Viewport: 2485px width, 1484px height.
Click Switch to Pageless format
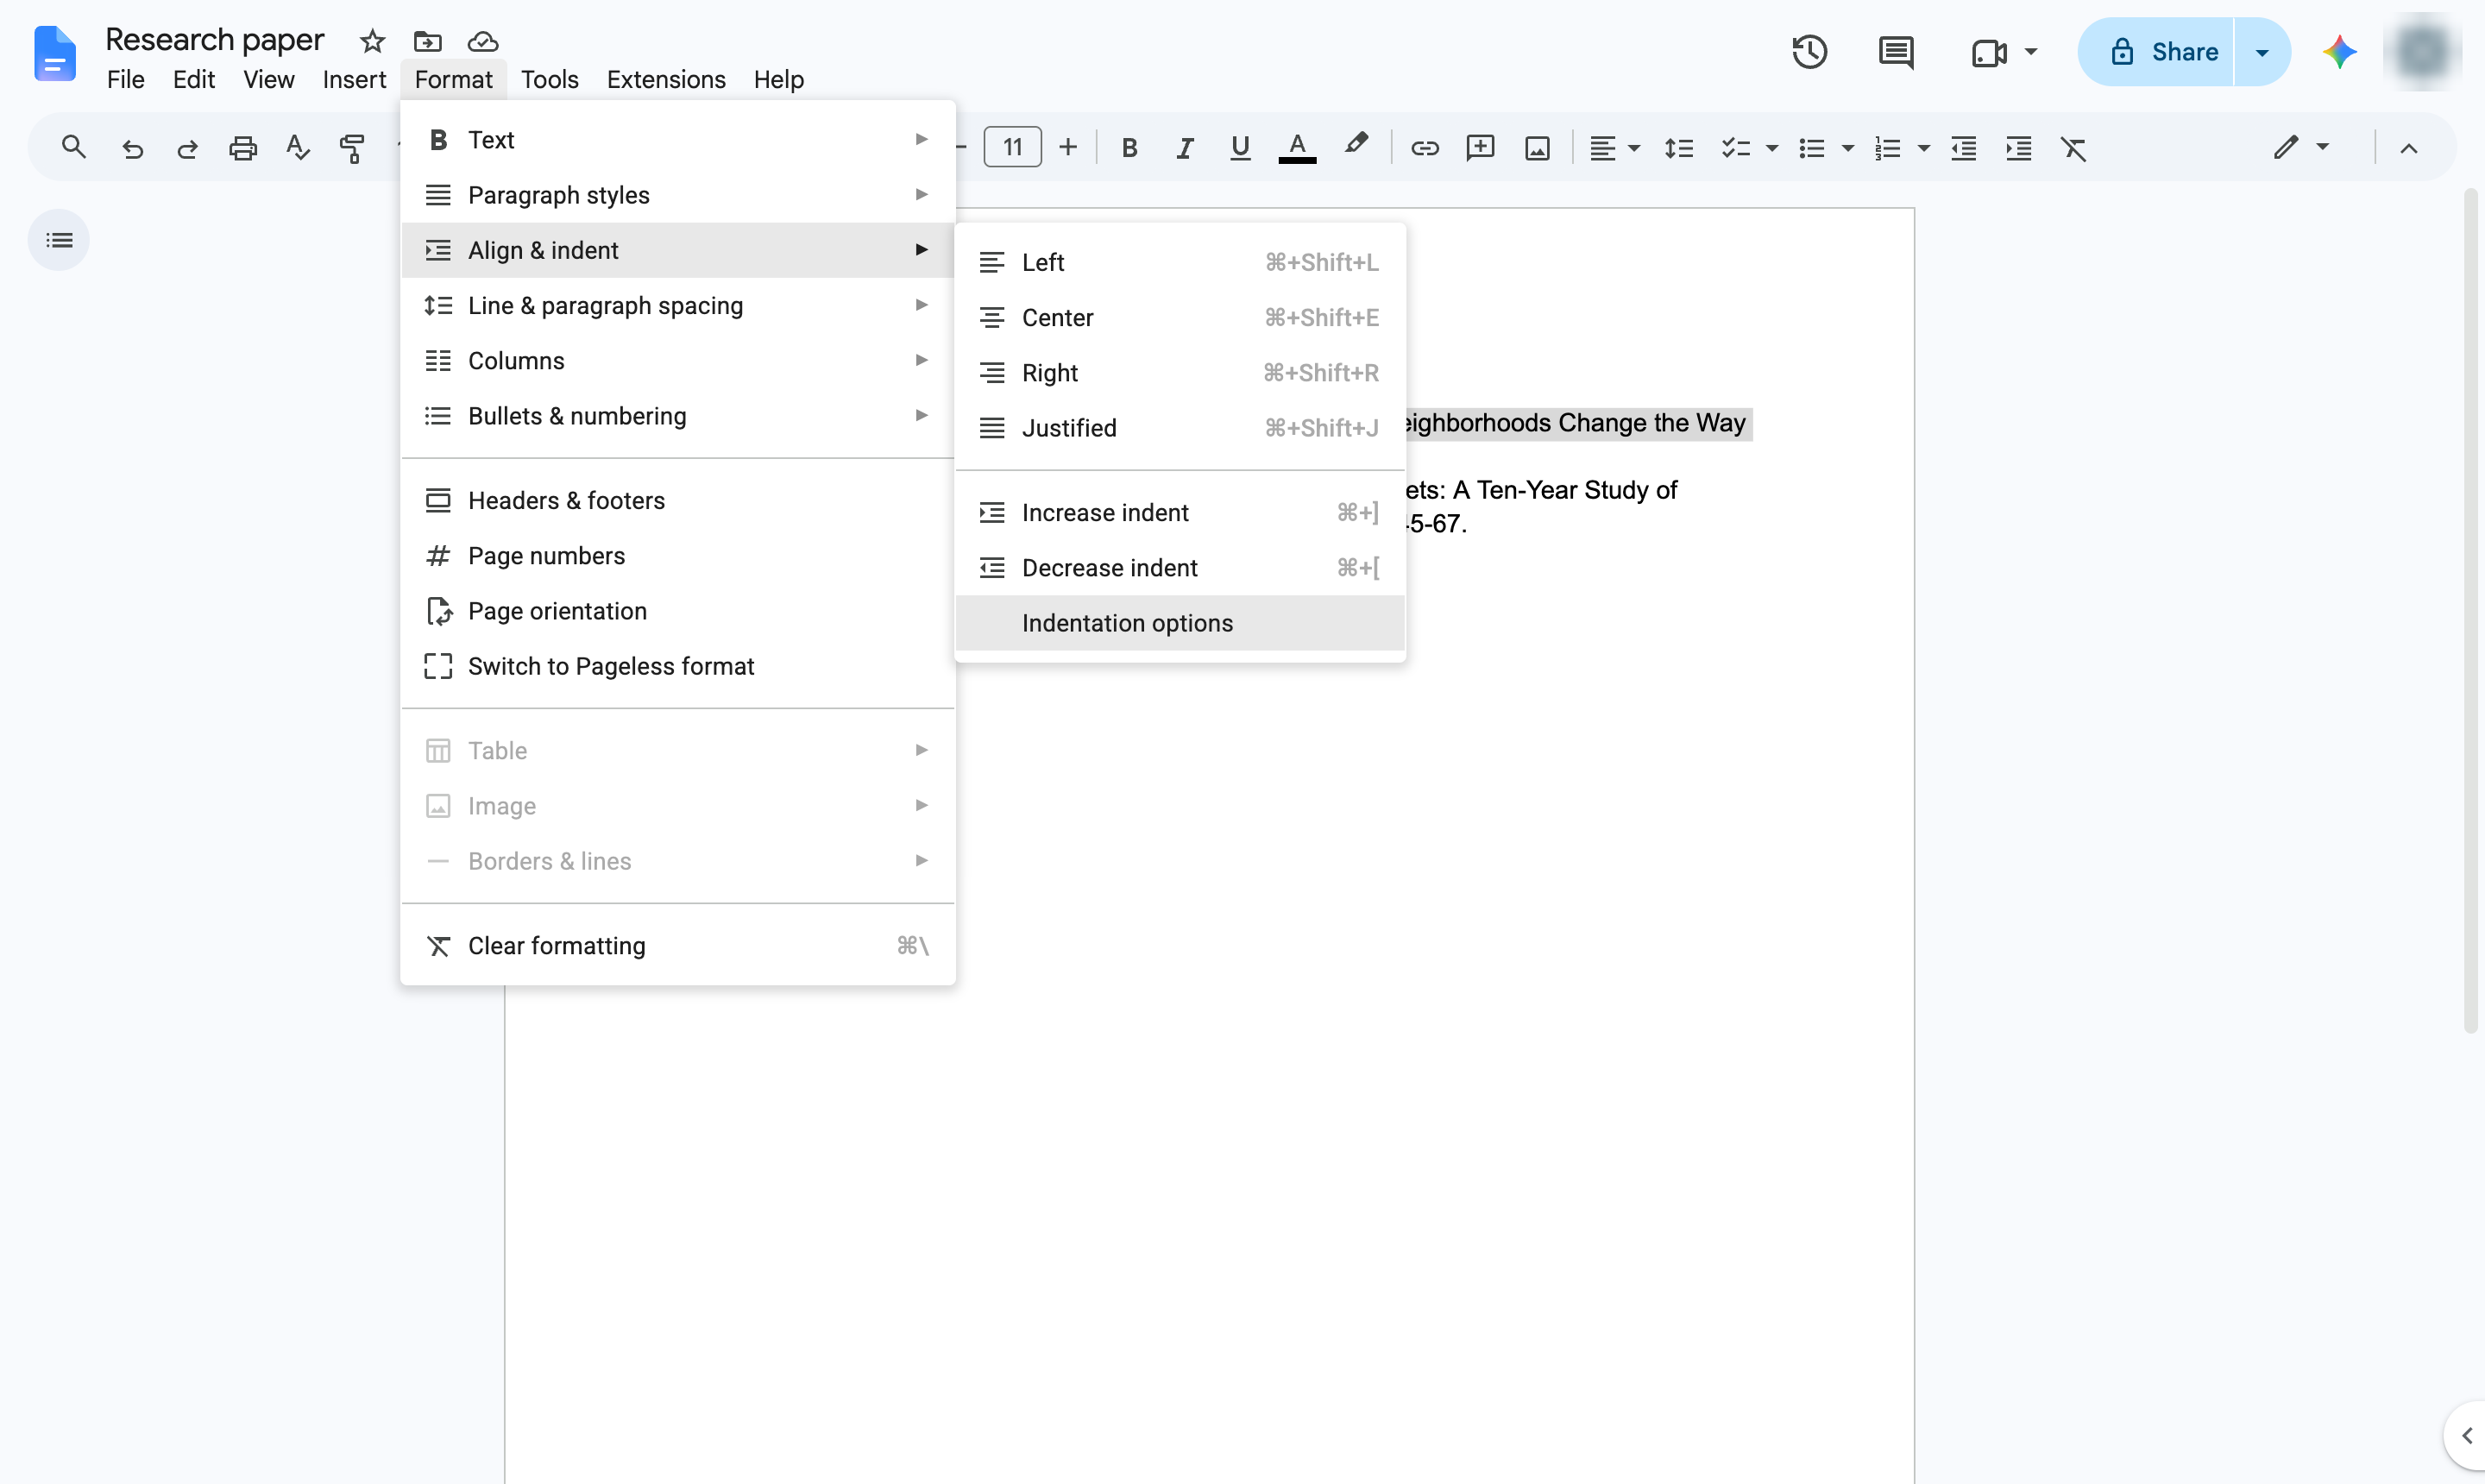tap(677, 666)
